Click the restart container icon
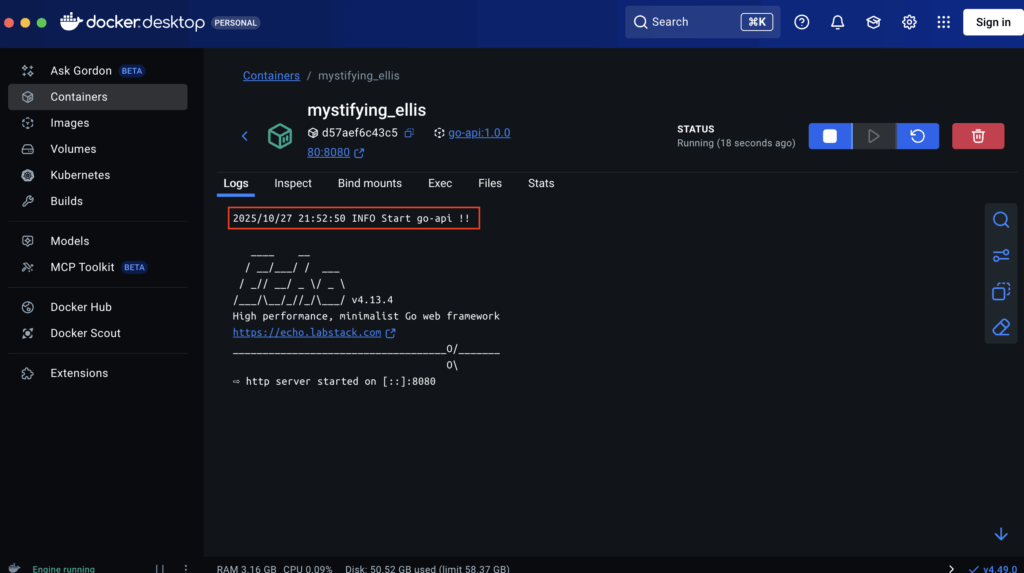The width and height of the screenshot is (1024, 573). (x=917, y=136)
